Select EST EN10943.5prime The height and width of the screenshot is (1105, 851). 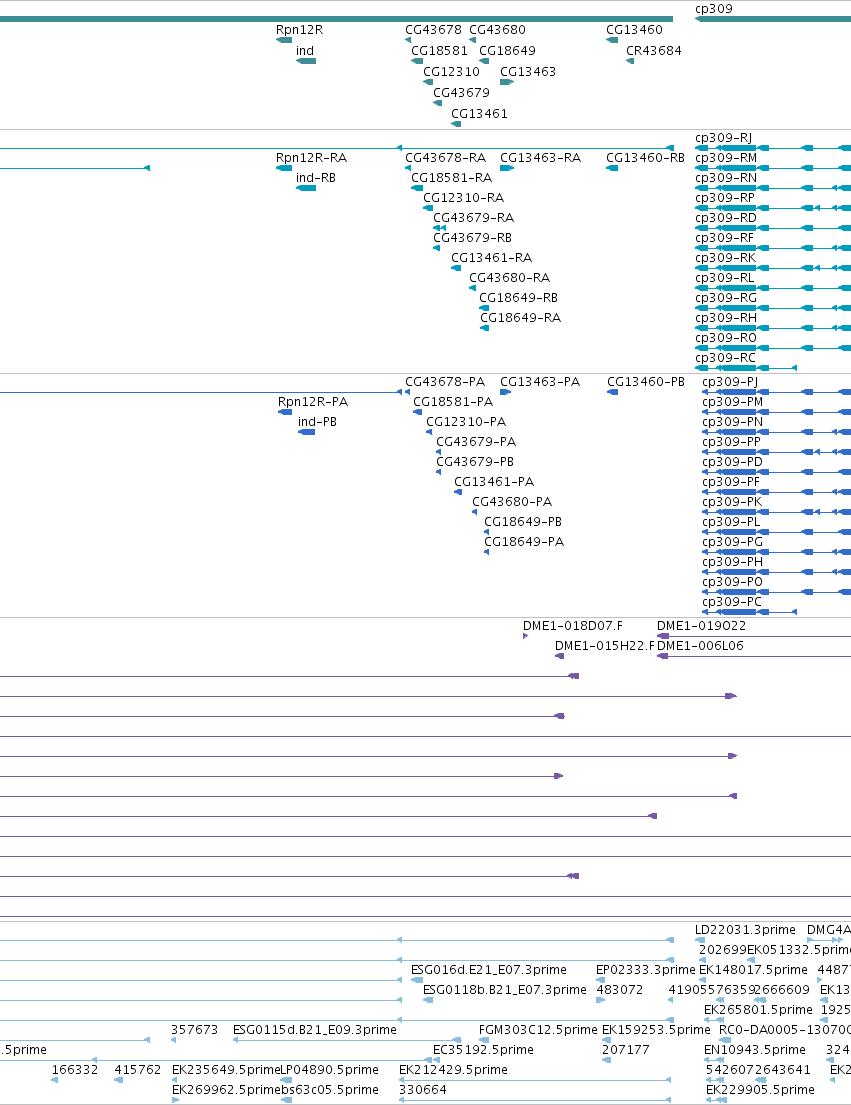[754, 1050]
